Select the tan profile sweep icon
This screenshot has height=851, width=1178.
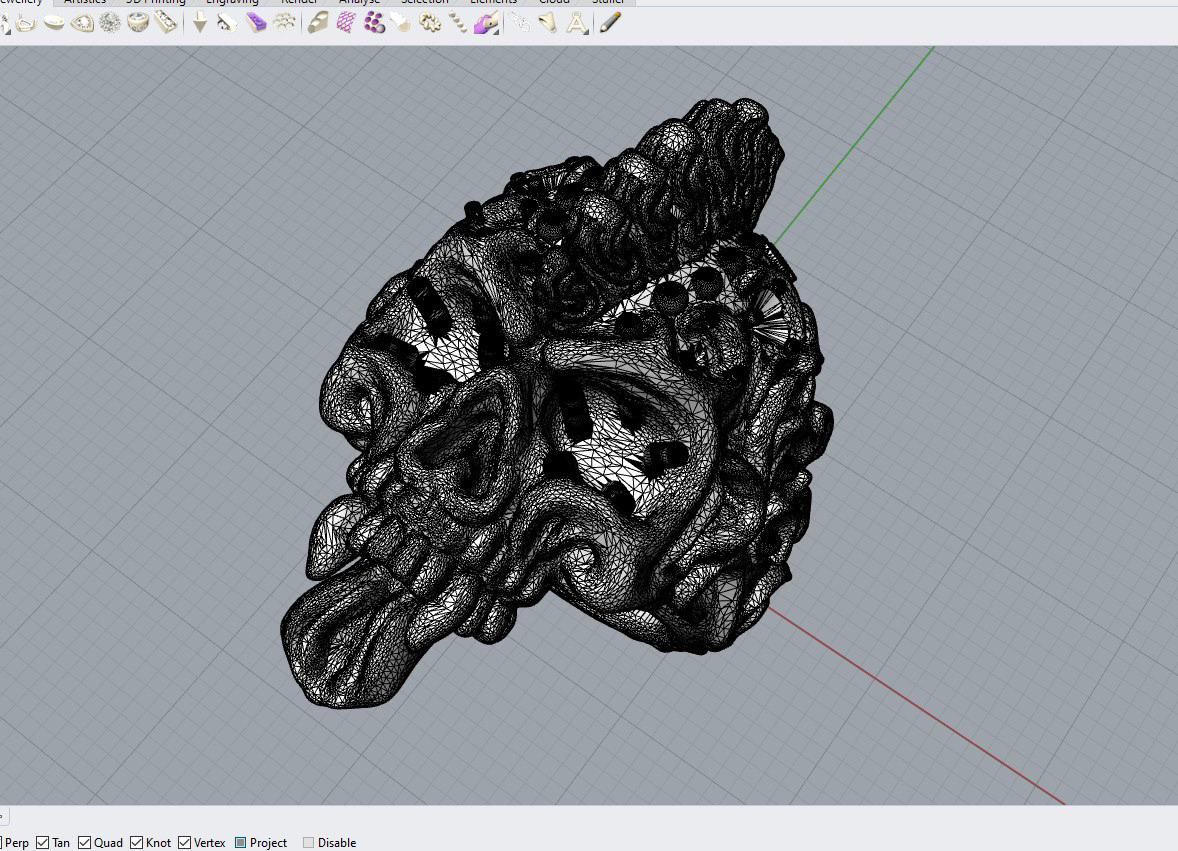pyautogui.click(x=318, y=23)
